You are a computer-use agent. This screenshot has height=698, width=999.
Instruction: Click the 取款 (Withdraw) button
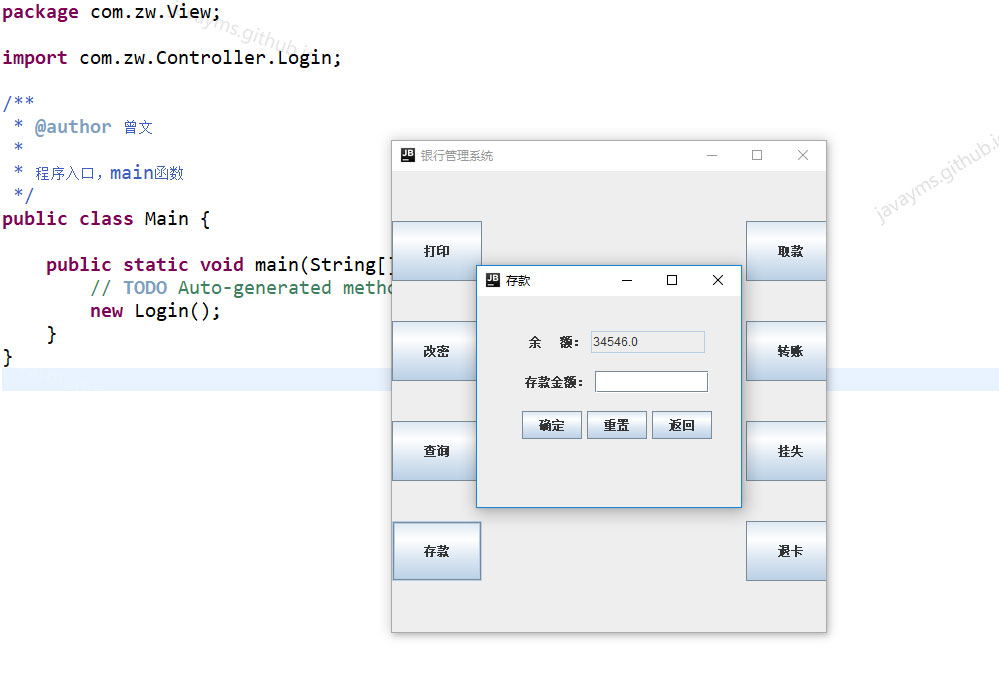coord(785,251)
